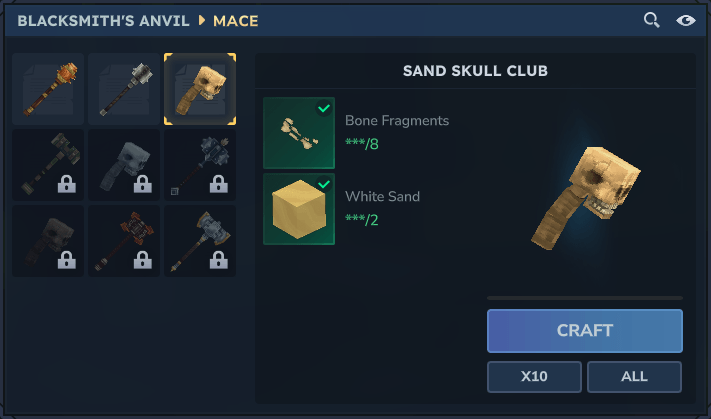The image size is (711, 419).
Task: Choose the locked dark skull club recipe
Action: click(x=48, y=241)
